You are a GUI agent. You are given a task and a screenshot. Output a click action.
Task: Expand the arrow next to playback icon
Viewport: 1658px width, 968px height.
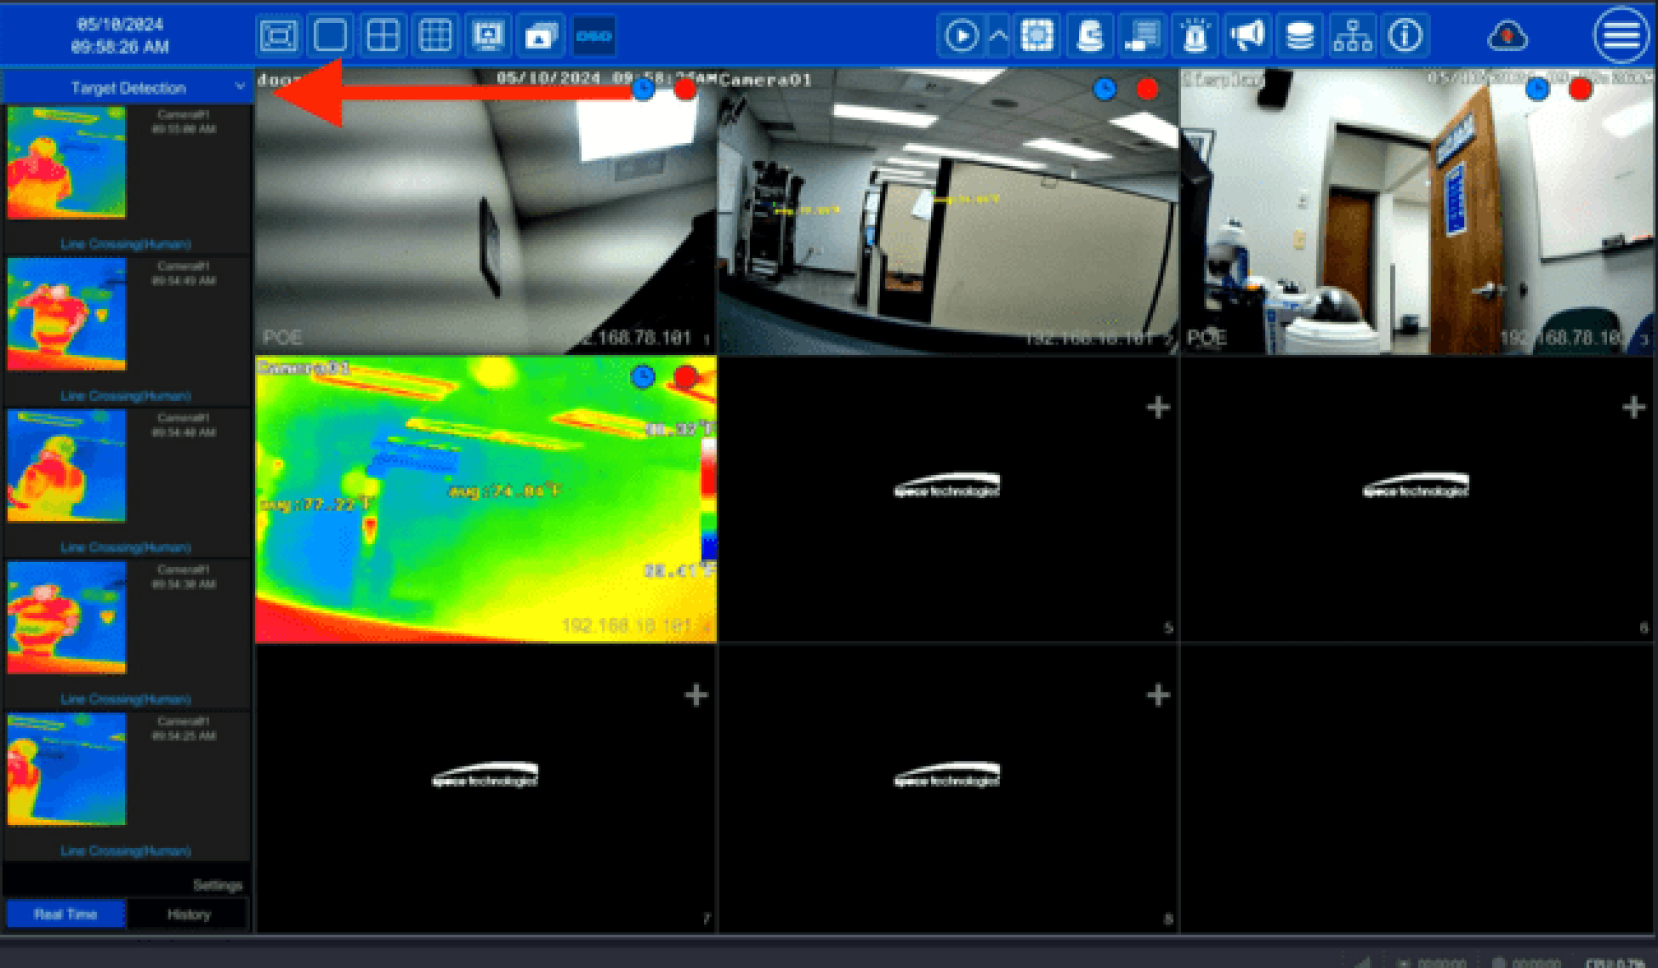998,37
